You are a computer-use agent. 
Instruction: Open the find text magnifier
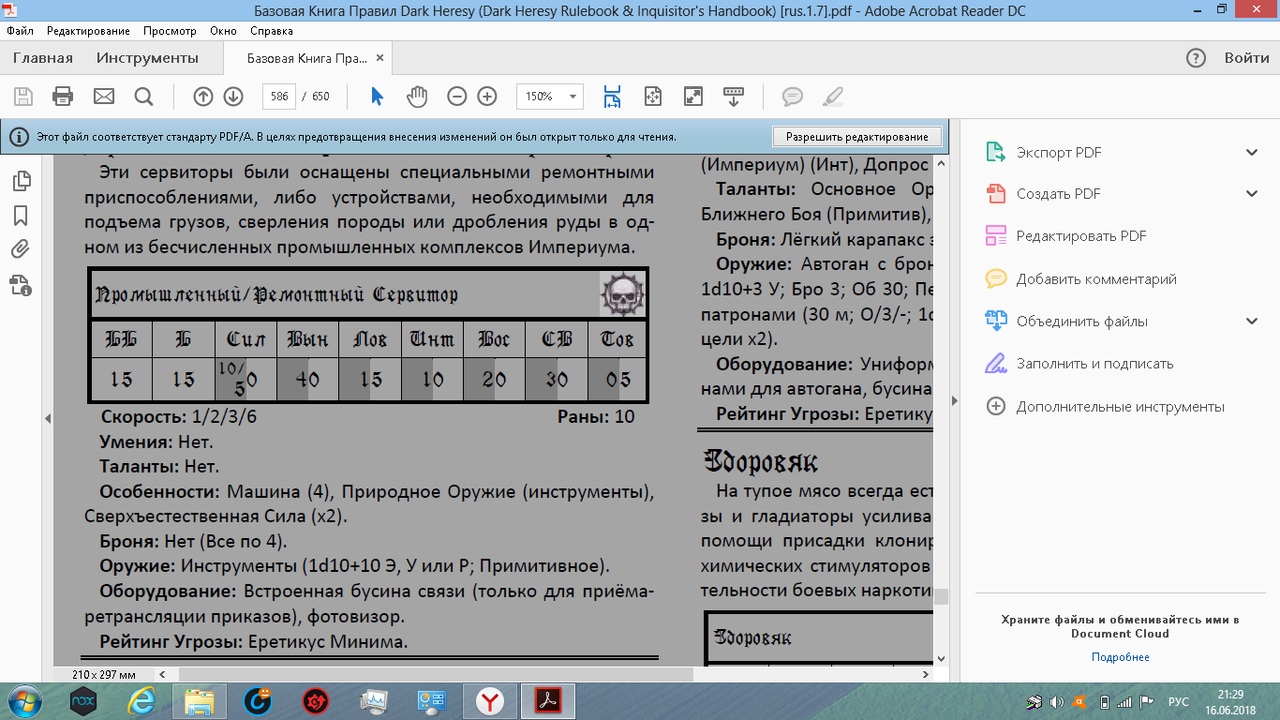143,96
